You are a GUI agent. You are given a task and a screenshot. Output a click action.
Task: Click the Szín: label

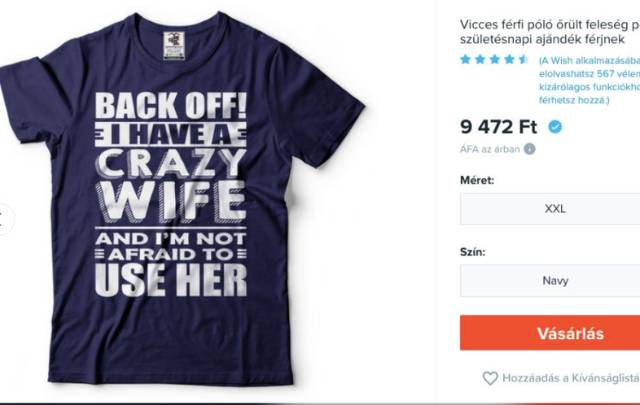pos(473,252)
